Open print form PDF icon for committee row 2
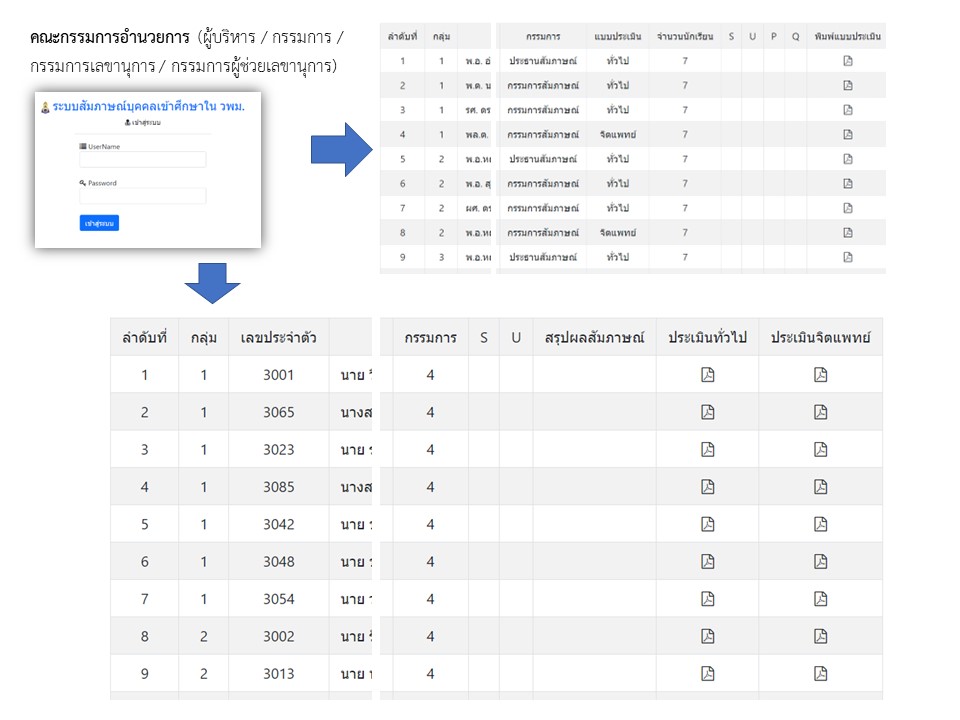 coord(847,85)
